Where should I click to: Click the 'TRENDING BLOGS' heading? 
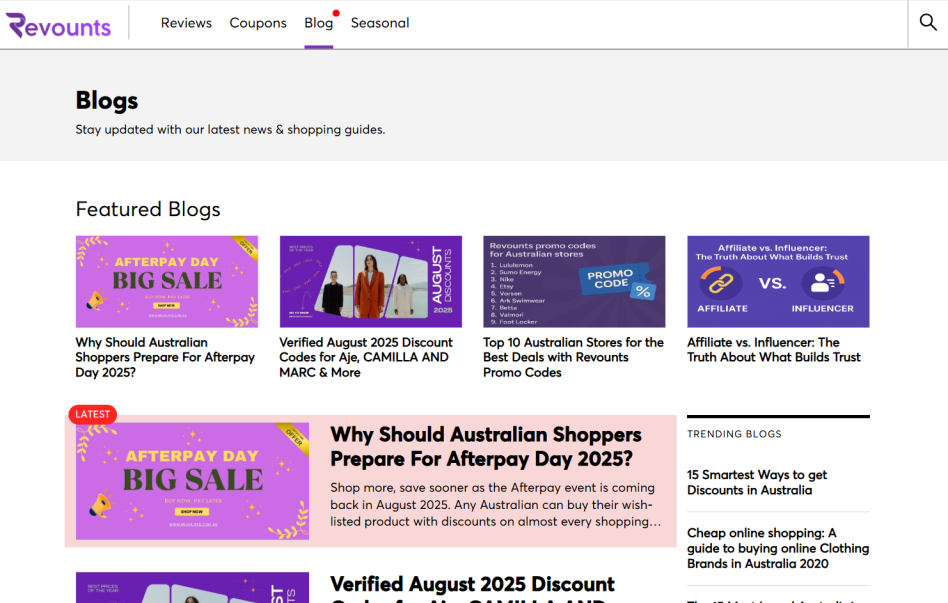(734, 434)
